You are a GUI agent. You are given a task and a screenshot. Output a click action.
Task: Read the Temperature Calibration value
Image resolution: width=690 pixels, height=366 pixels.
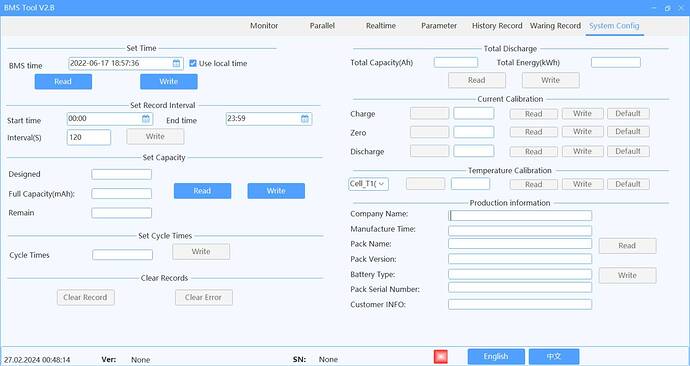(534, 185)
